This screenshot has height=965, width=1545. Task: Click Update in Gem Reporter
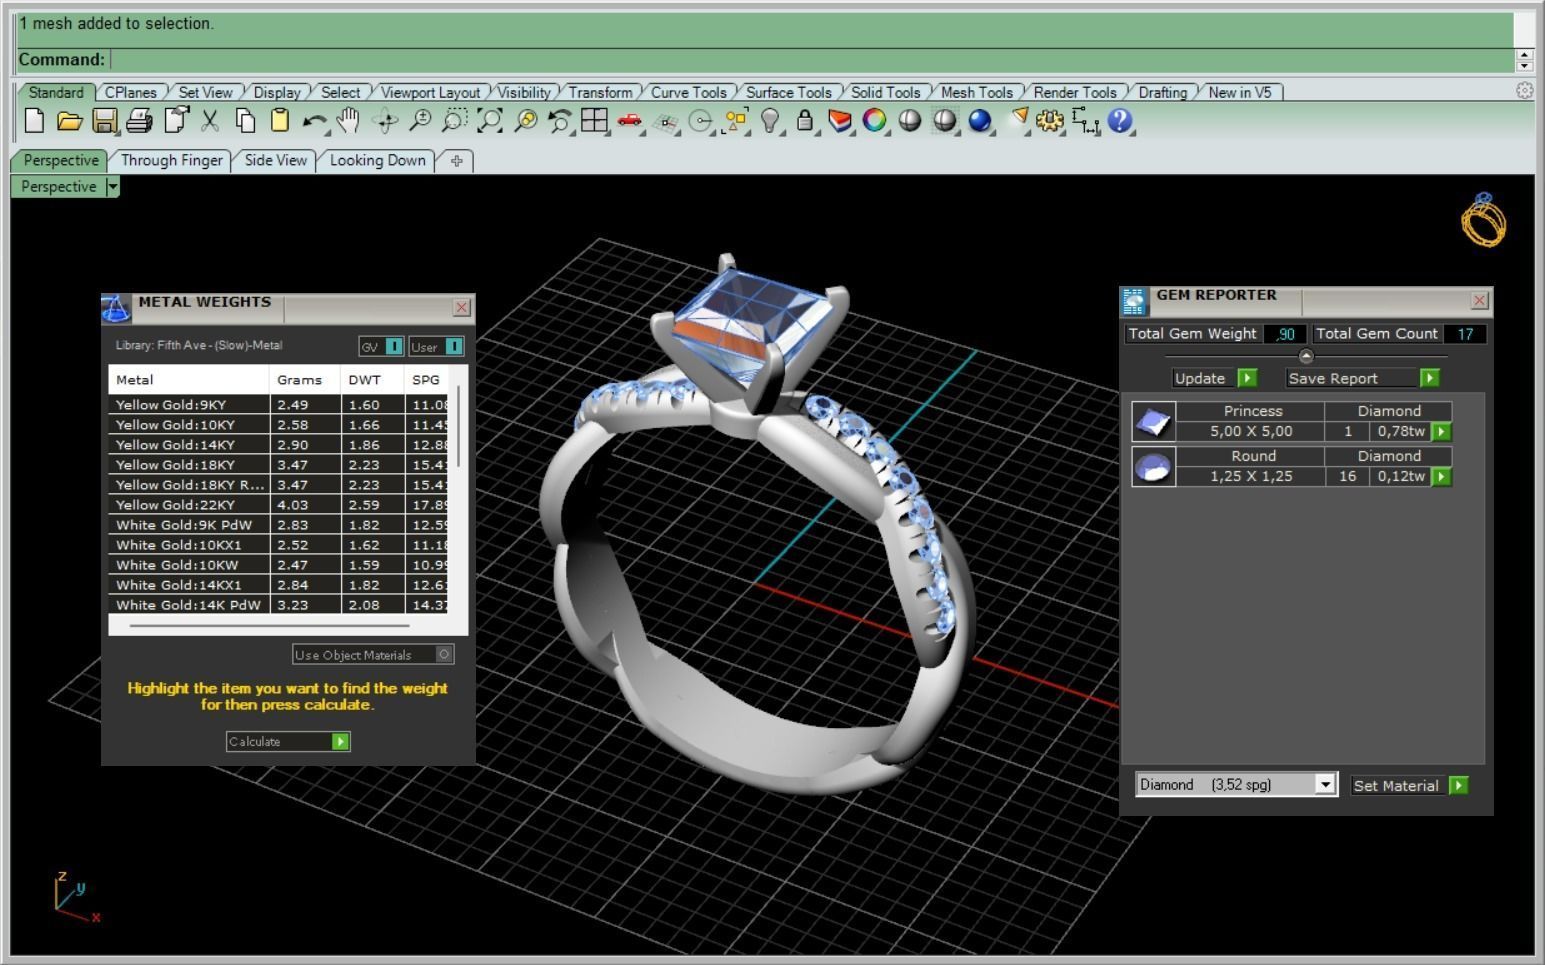pyautogui.click(x=1215, y=378)
